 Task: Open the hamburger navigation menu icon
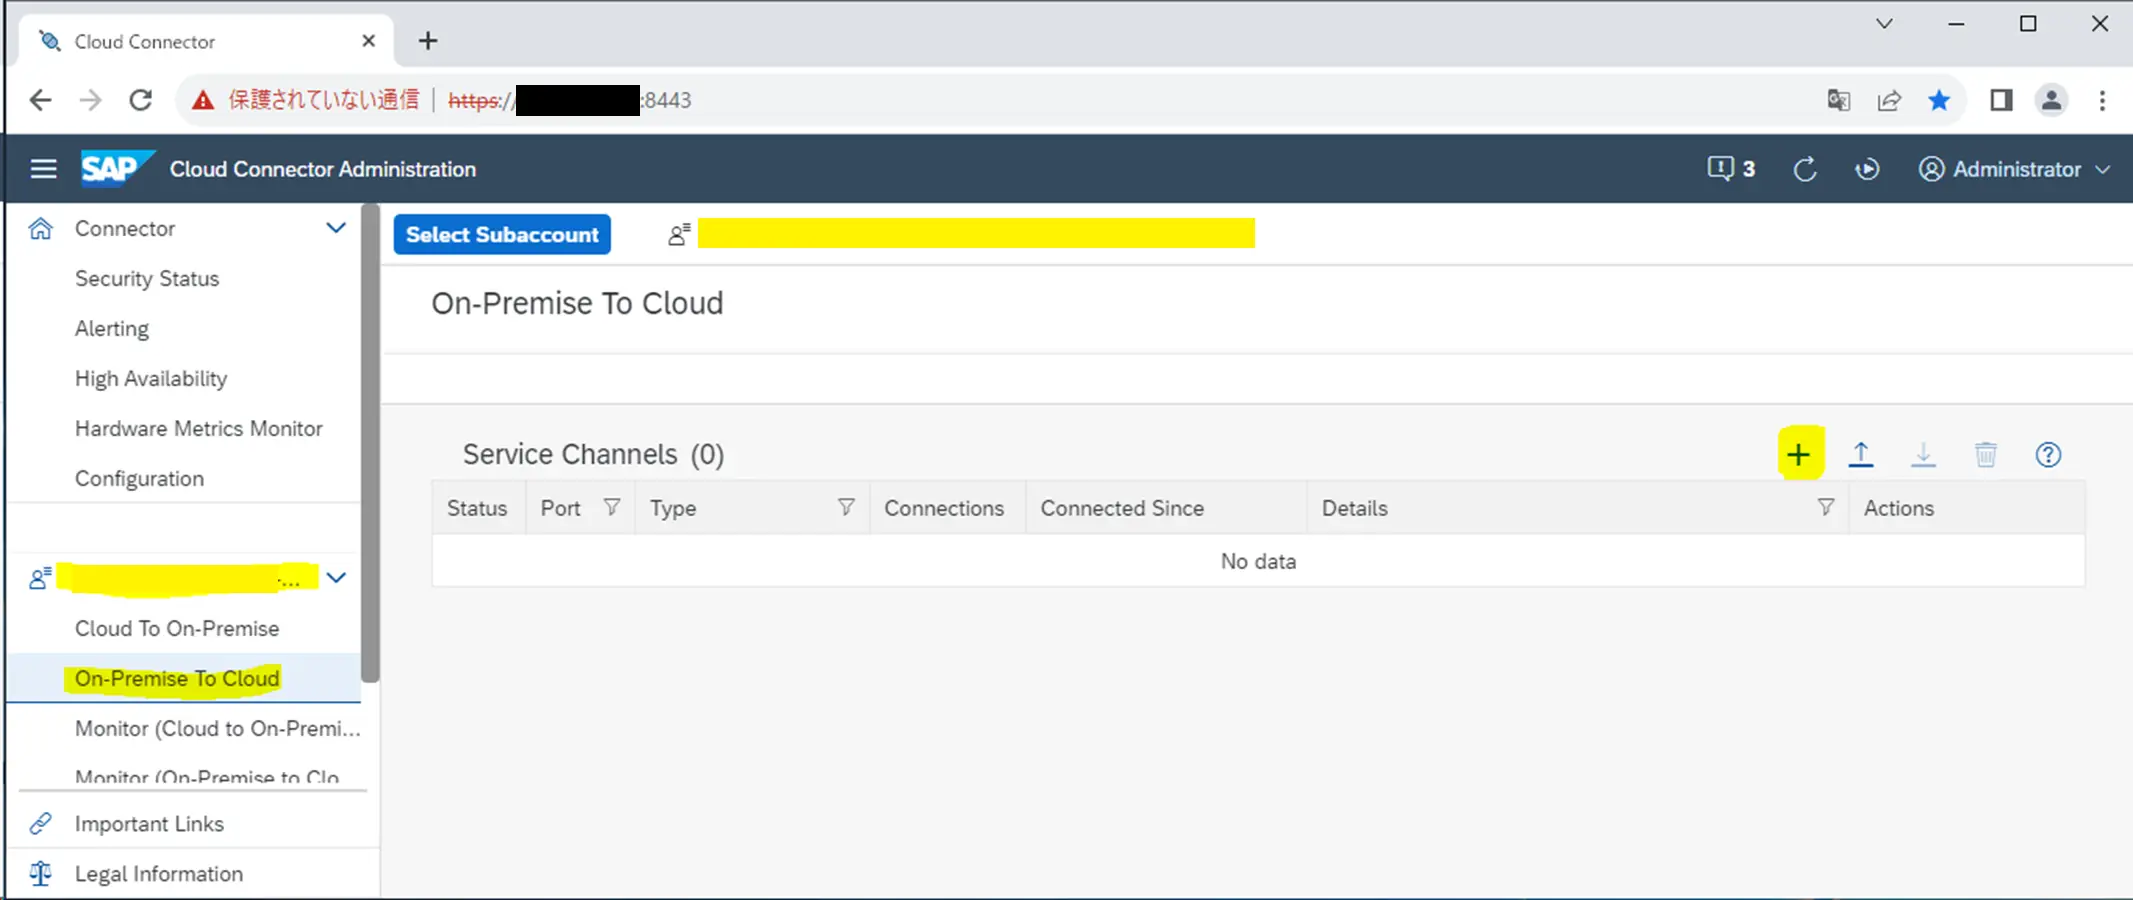43,169
